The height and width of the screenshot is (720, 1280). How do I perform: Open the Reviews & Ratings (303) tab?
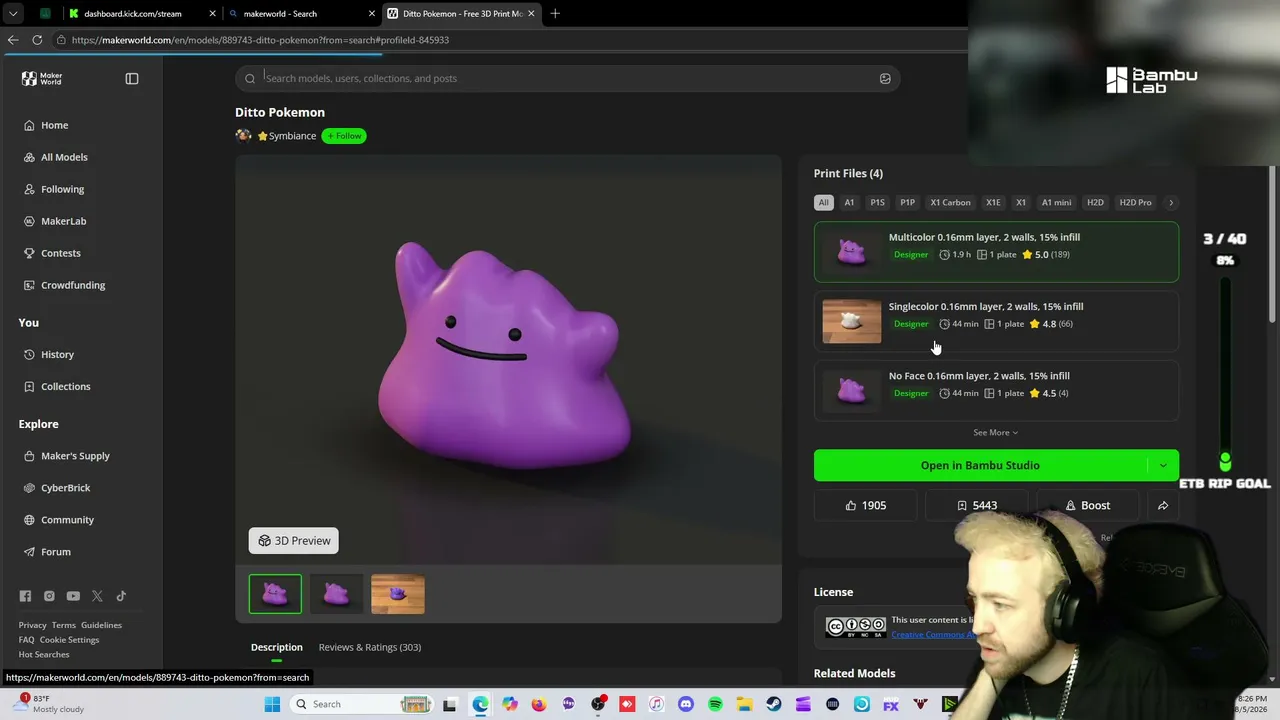370,647
